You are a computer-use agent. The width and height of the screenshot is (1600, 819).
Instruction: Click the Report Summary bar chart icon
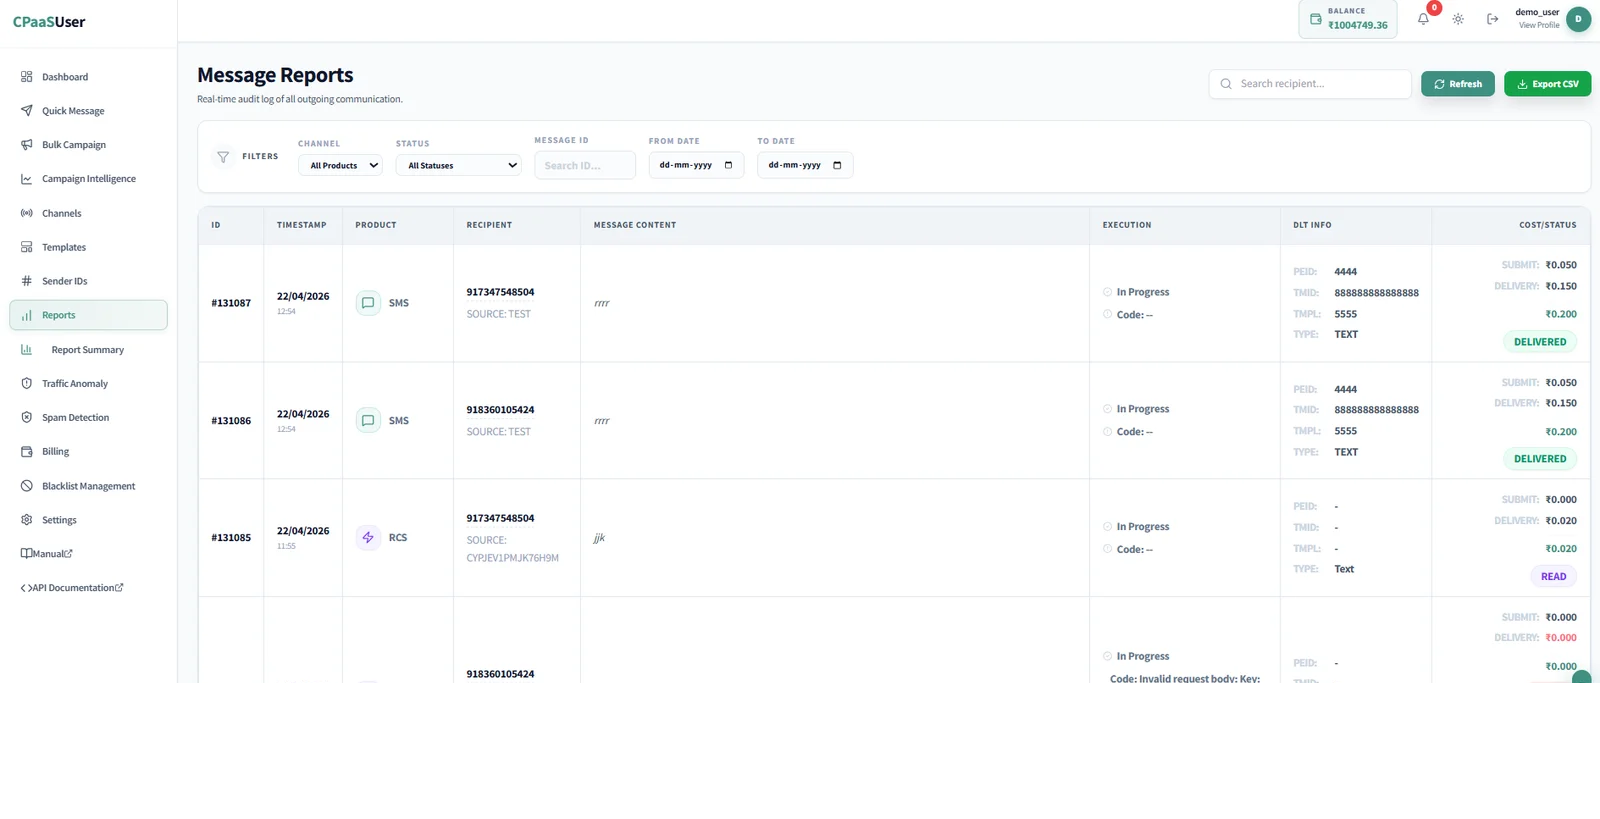pos(27,350)
